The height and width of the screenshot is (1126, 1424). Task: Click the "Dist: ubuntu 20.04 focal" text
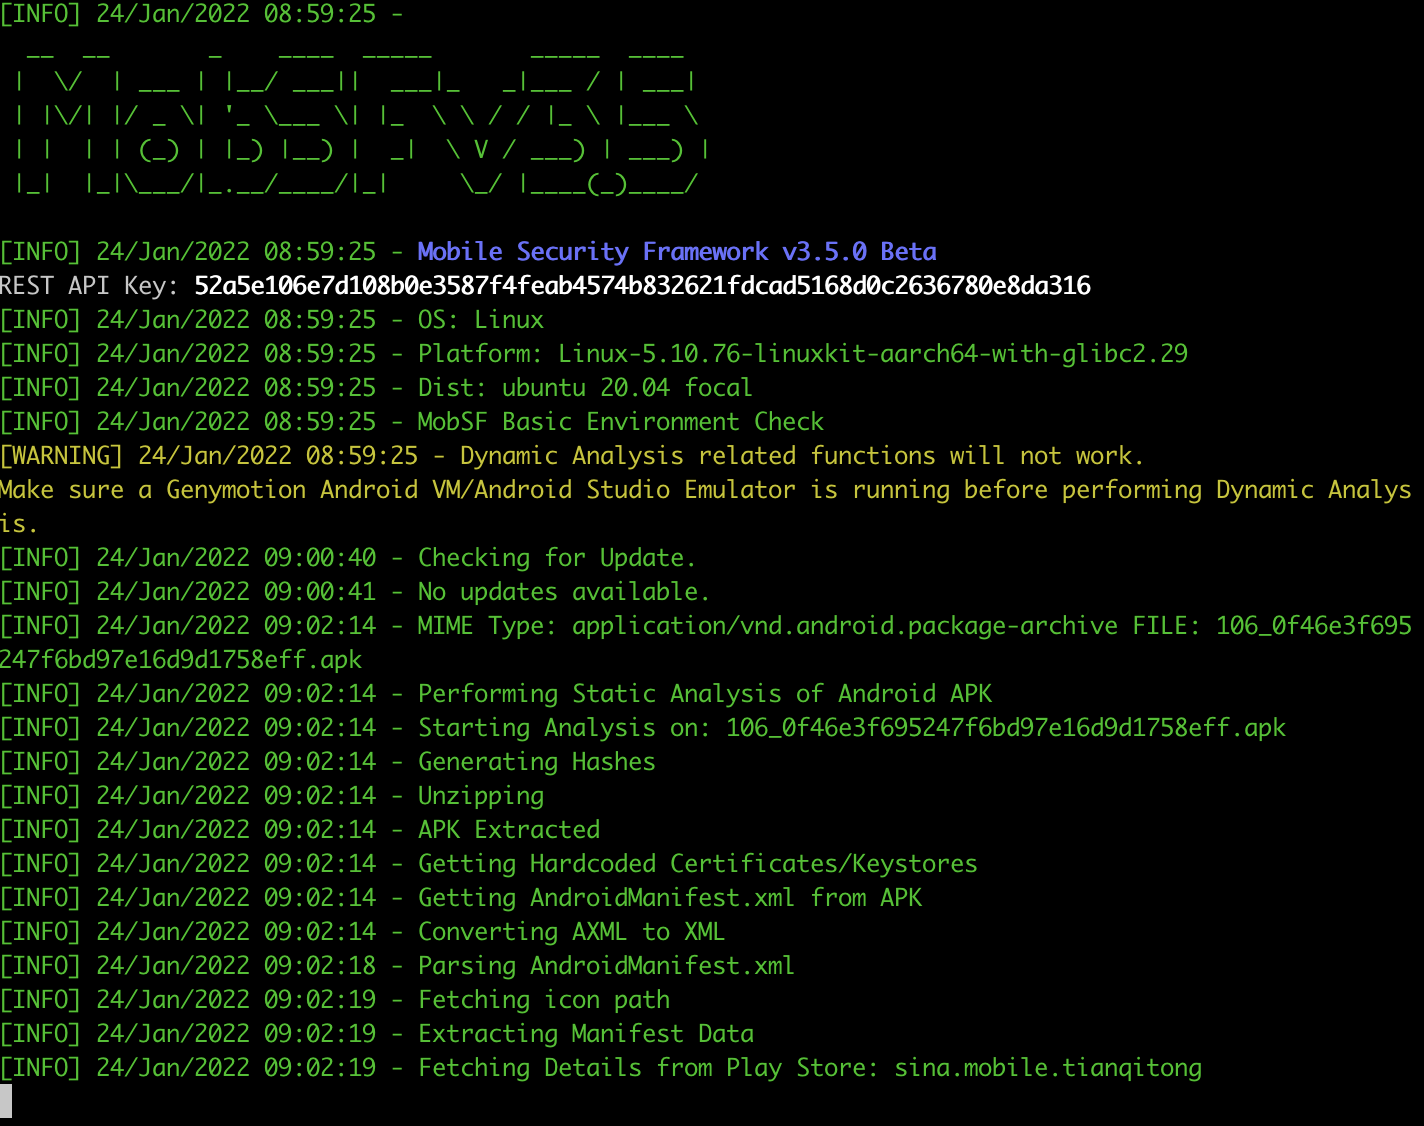tap(584, 388)
